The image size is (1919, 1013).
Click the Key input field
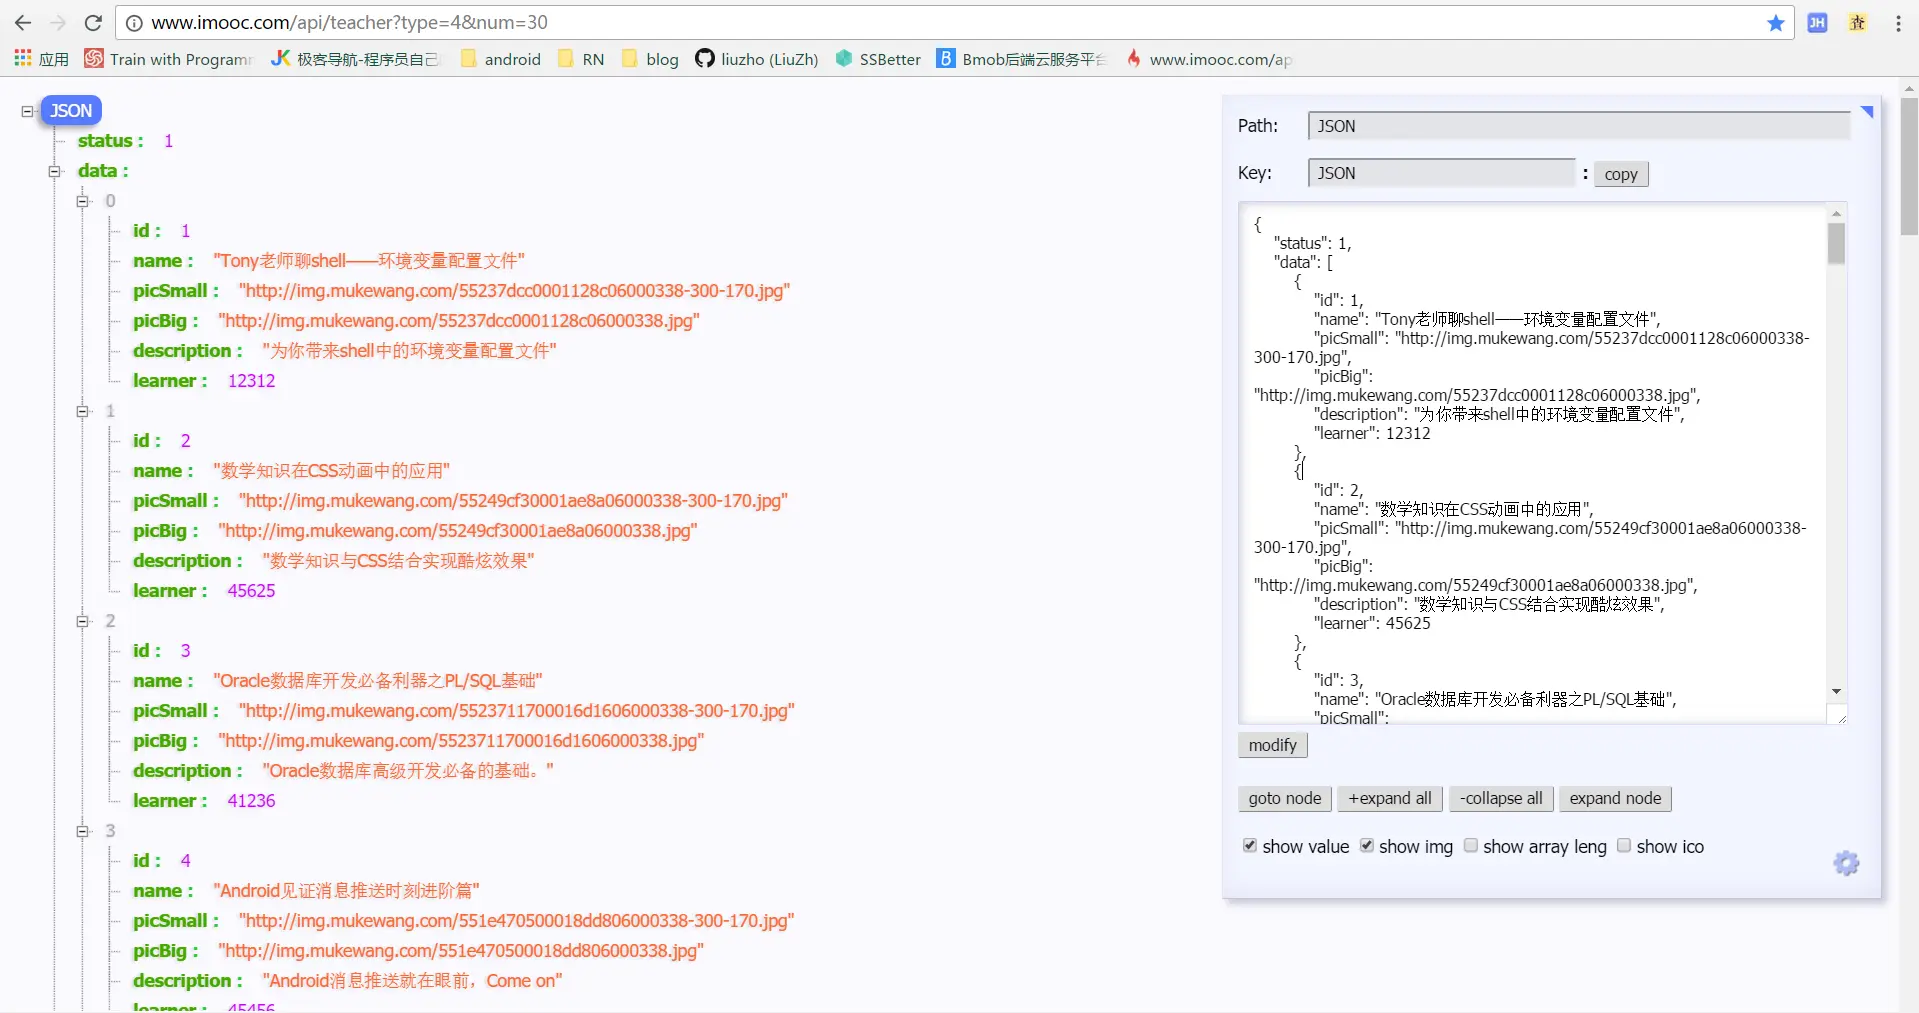(x=1441, y=173)
